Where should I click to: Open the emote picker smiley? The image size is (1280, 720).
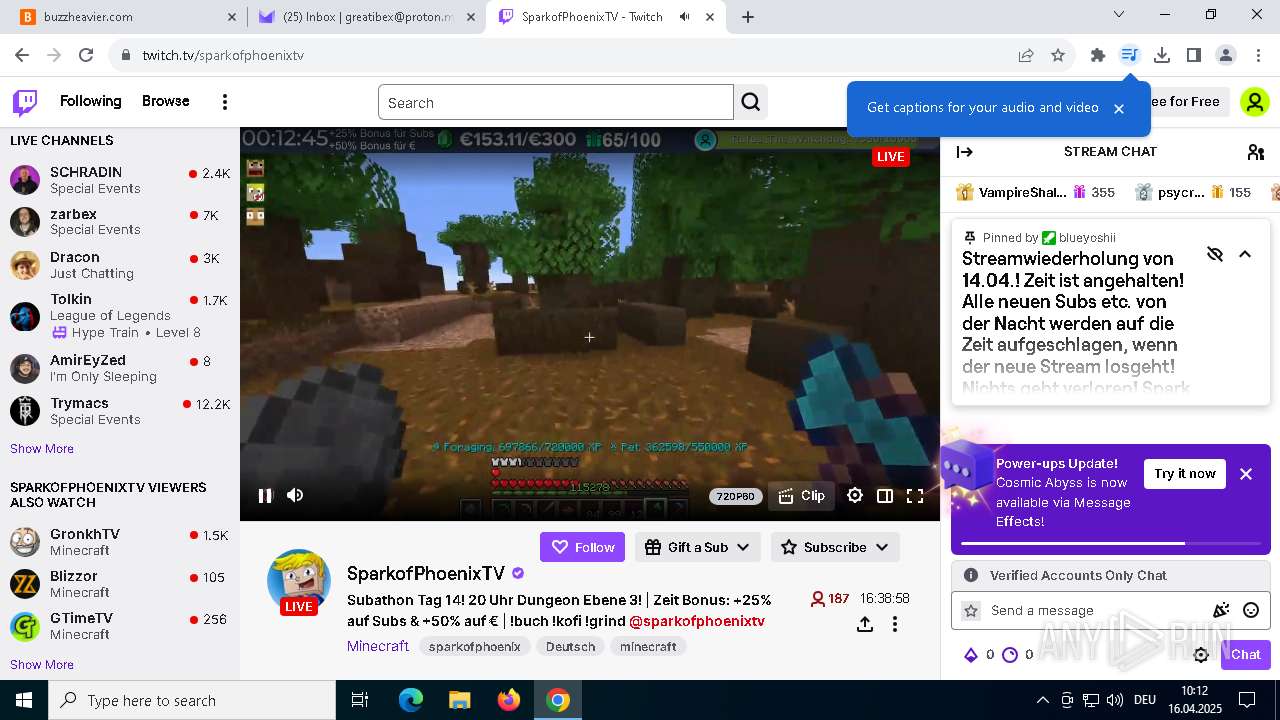click(1251, 610)
